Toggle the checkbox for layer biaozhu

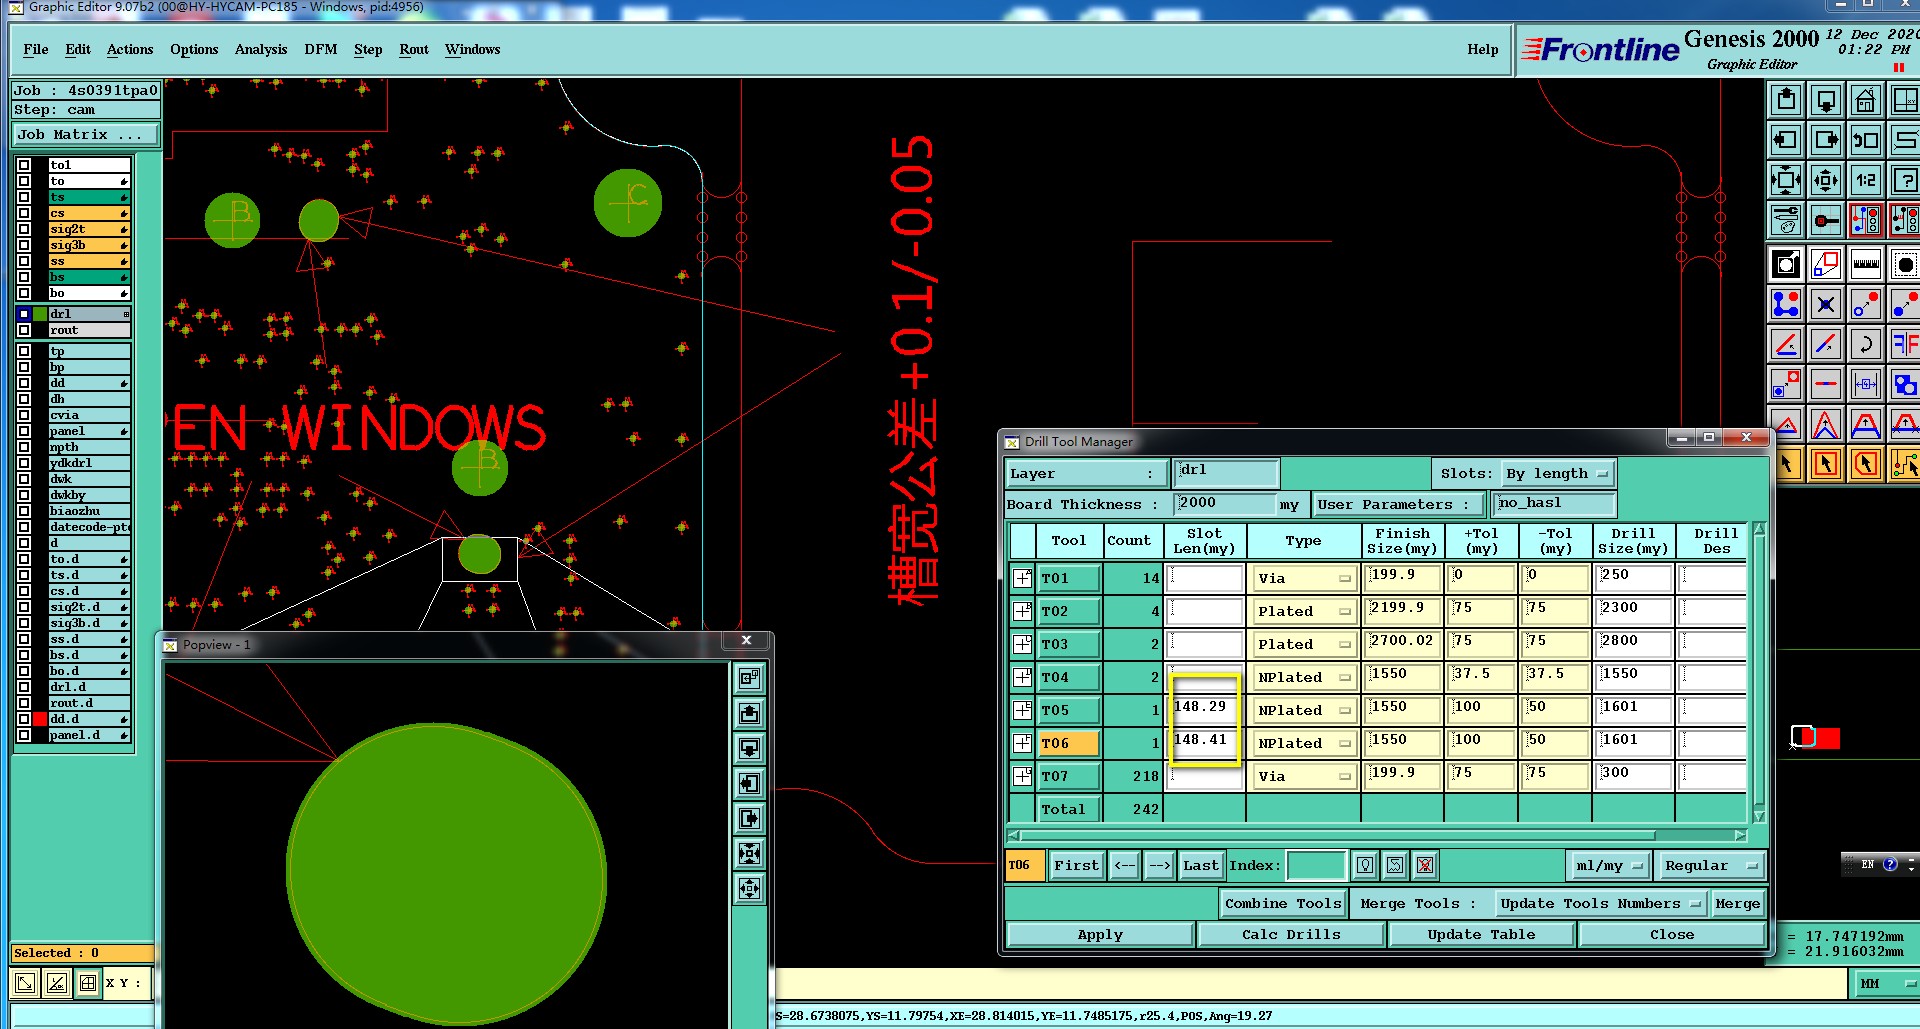(x=24, y=511)
